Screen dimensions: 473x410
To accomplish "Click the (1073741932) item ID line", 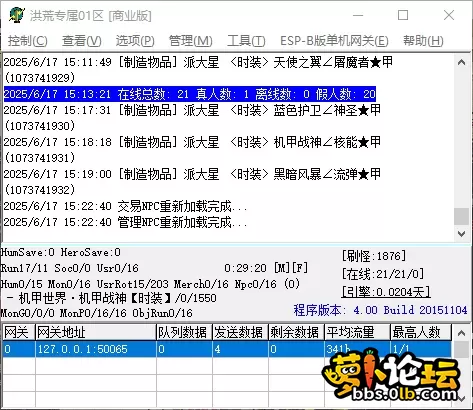I will tap(40, 190).
